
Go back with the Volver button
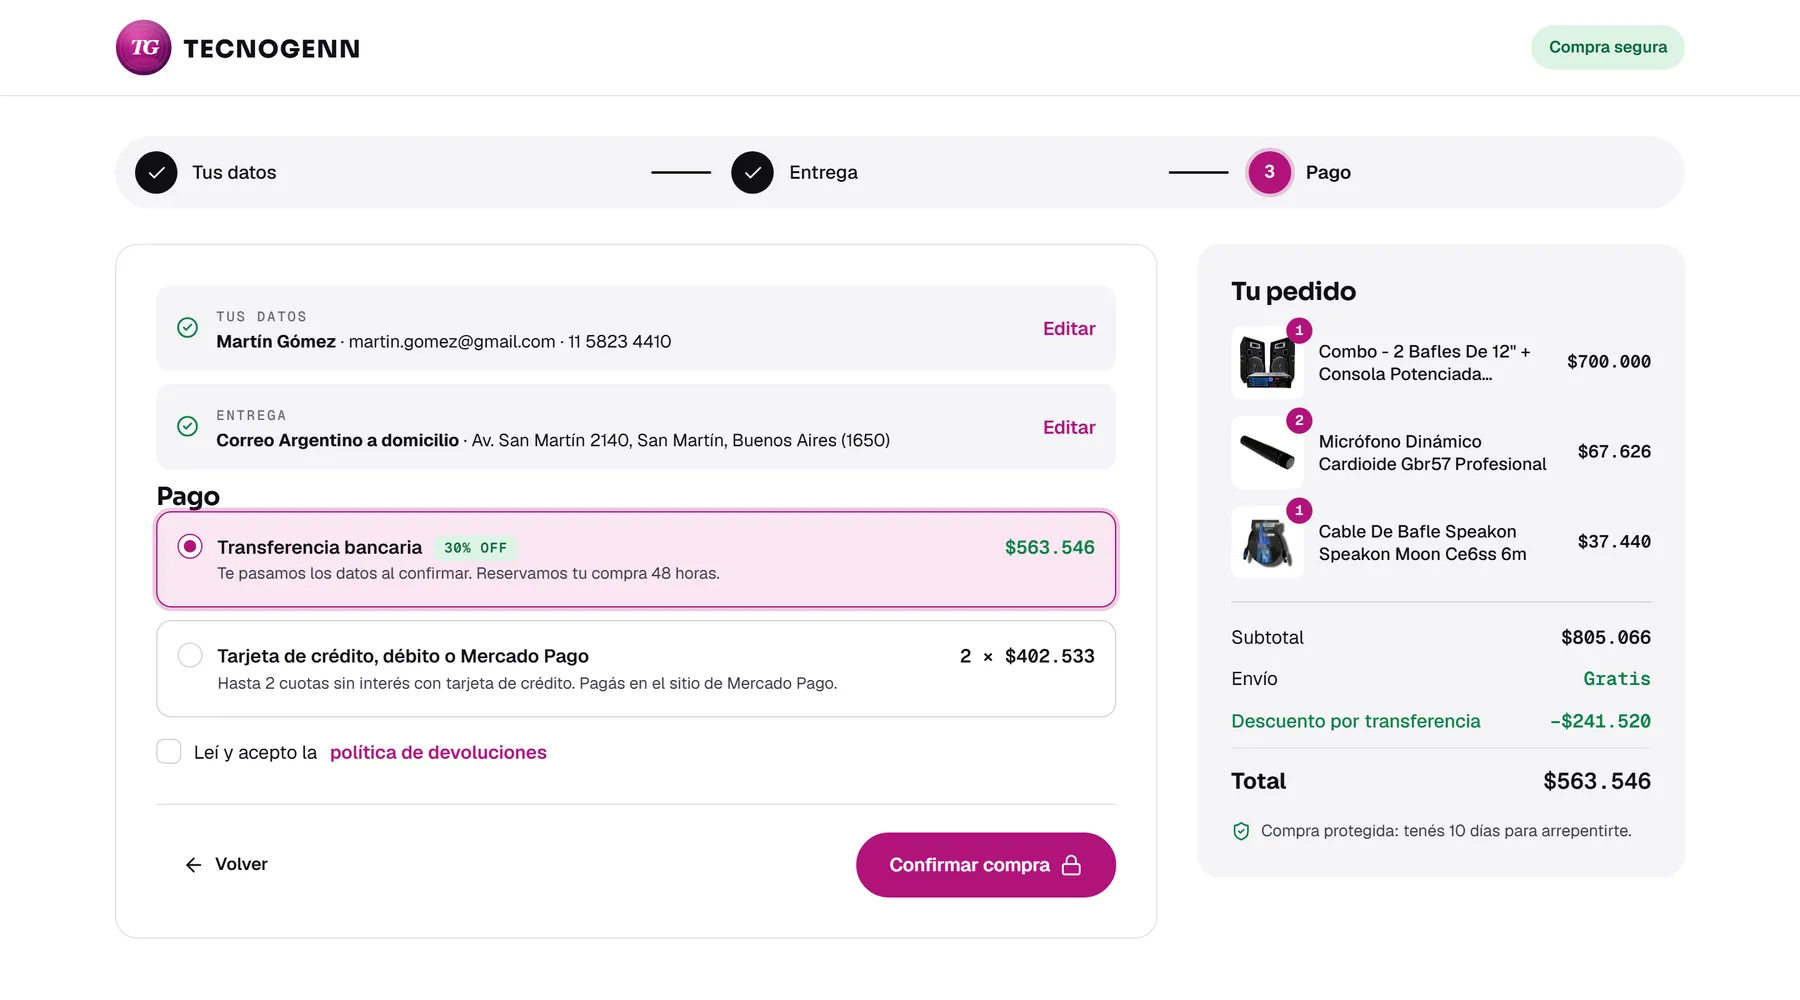tap(227, 864)
